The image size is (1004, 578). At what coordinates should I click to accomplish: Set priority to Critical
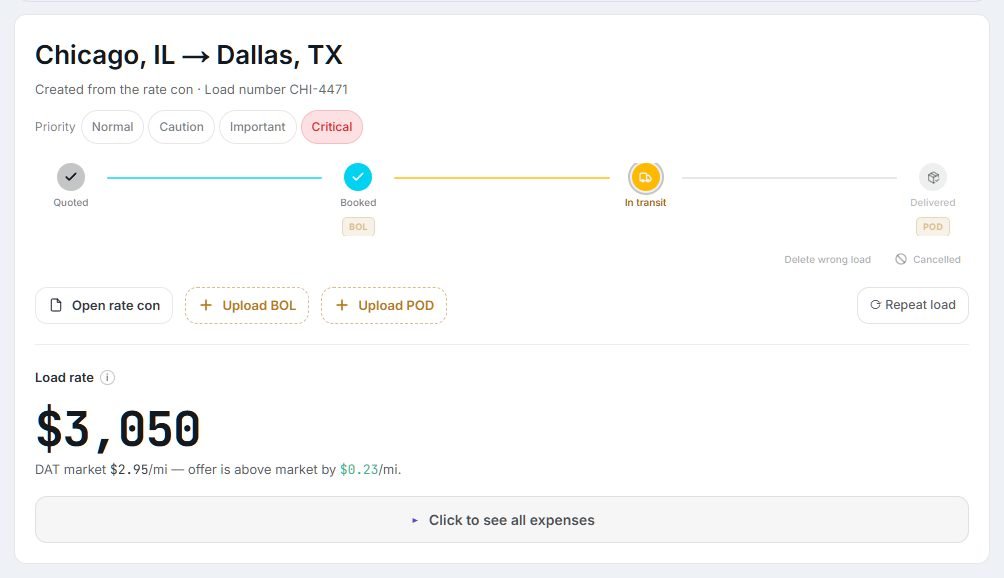[332, 127]
